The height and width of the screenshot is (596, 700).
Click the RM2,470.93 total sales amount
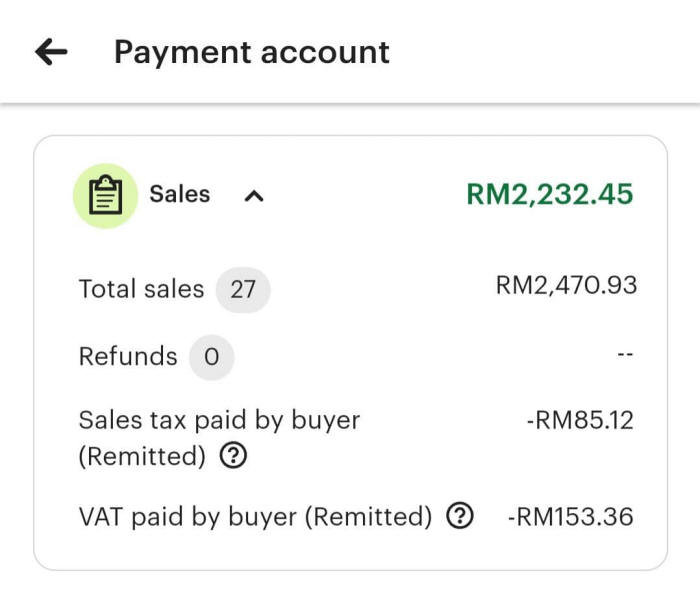(x=566, y=286)
